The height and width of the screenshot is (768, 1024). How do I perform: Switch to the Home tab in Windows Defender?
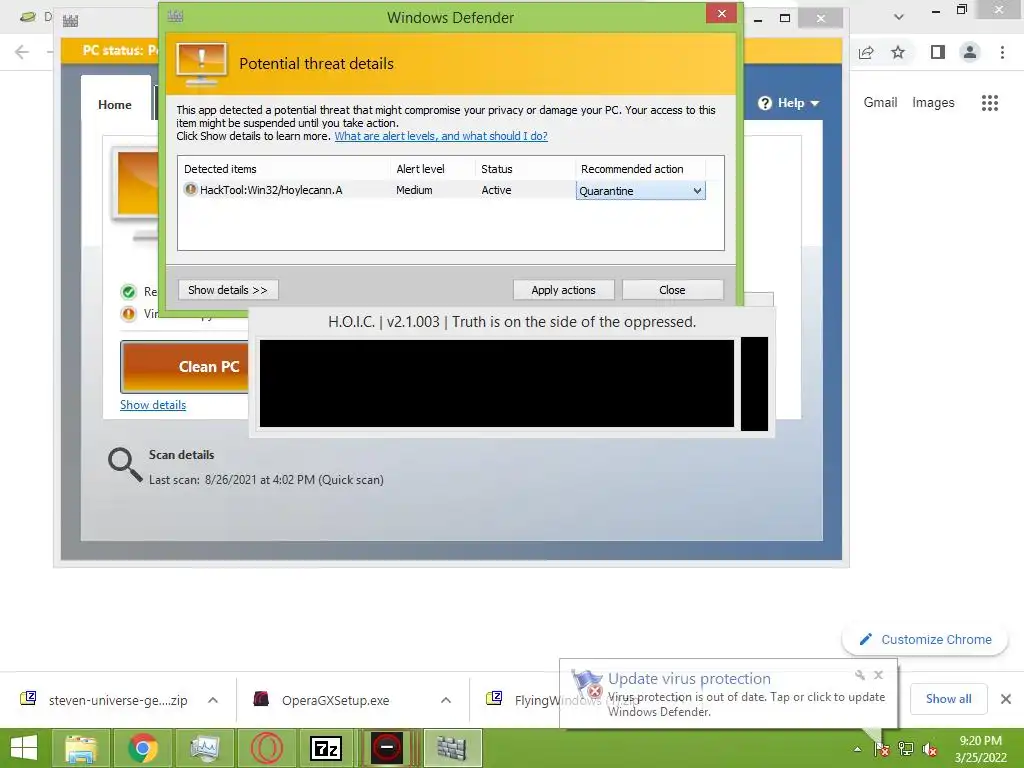tap(115, 104)
